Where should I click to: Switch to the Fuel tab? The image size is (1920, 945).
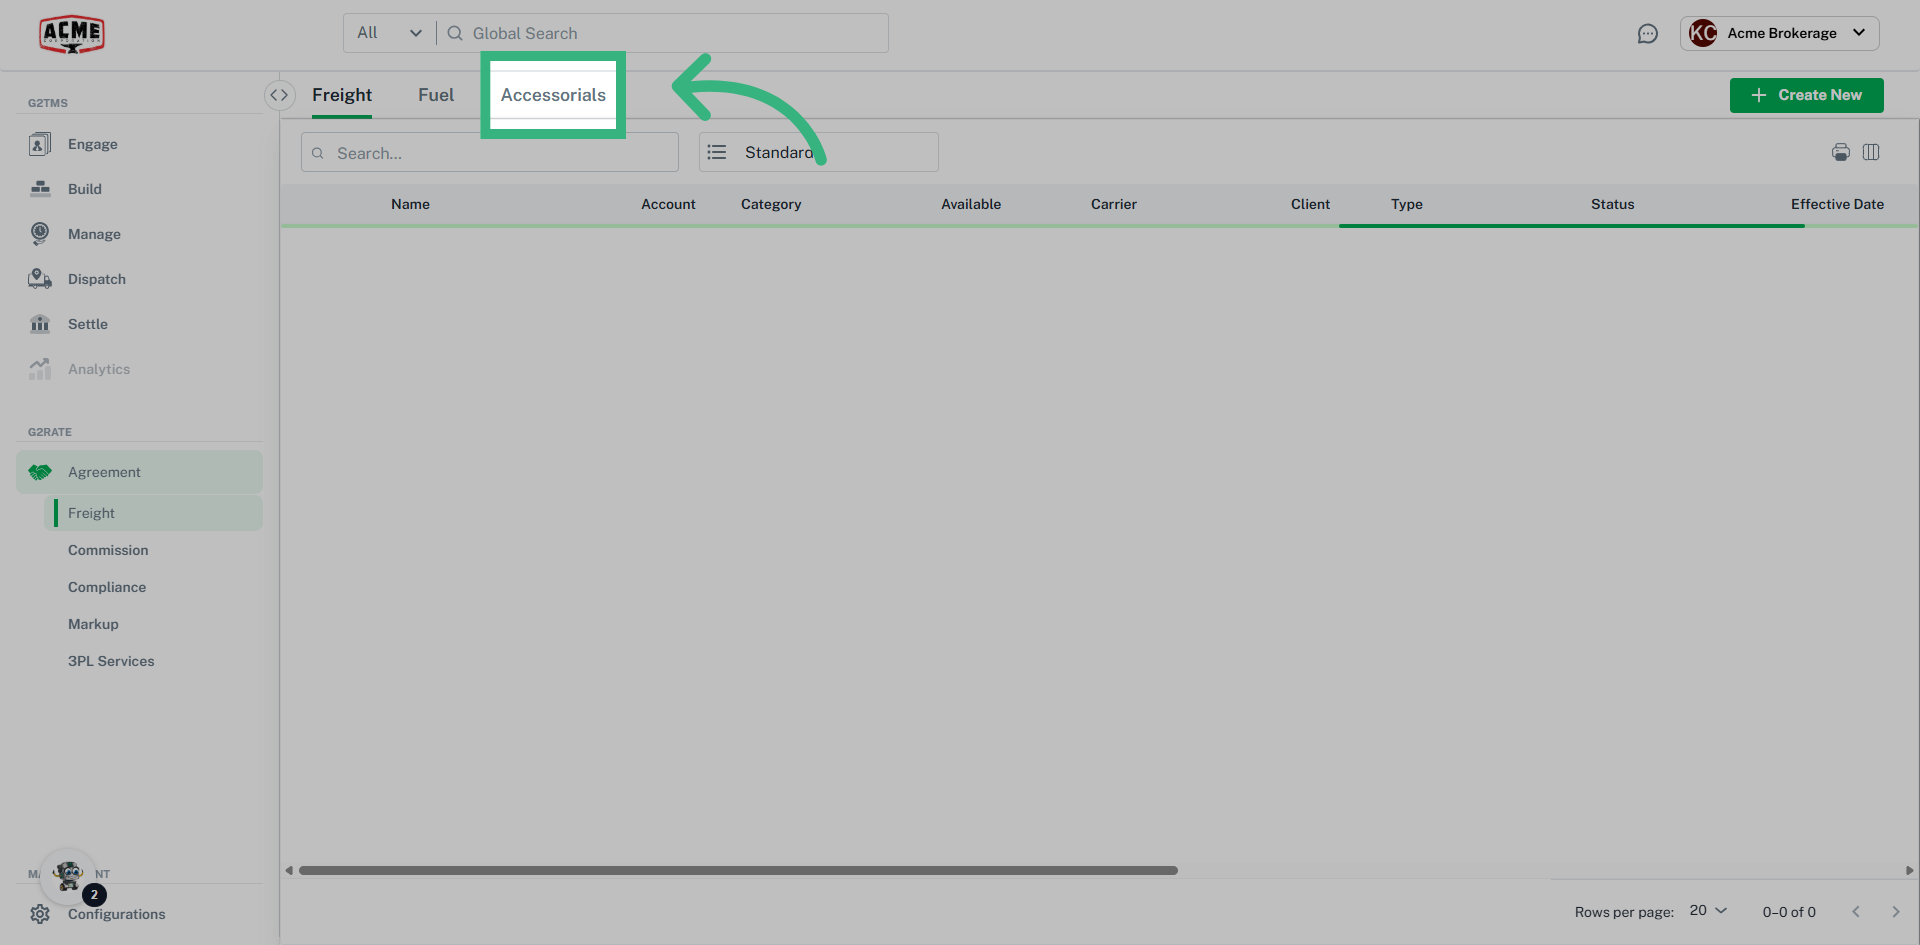tap(436, 95)
